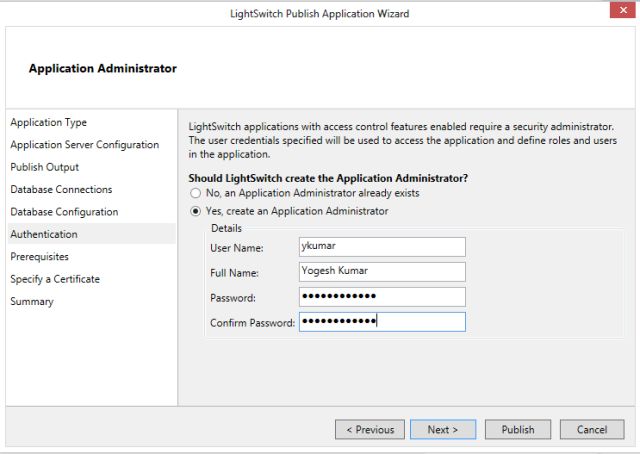The height and width of the screenshot is (454, 640).
Task: Click the Full Name field with Yogesh Kumar
Action: tap(382, 272)
